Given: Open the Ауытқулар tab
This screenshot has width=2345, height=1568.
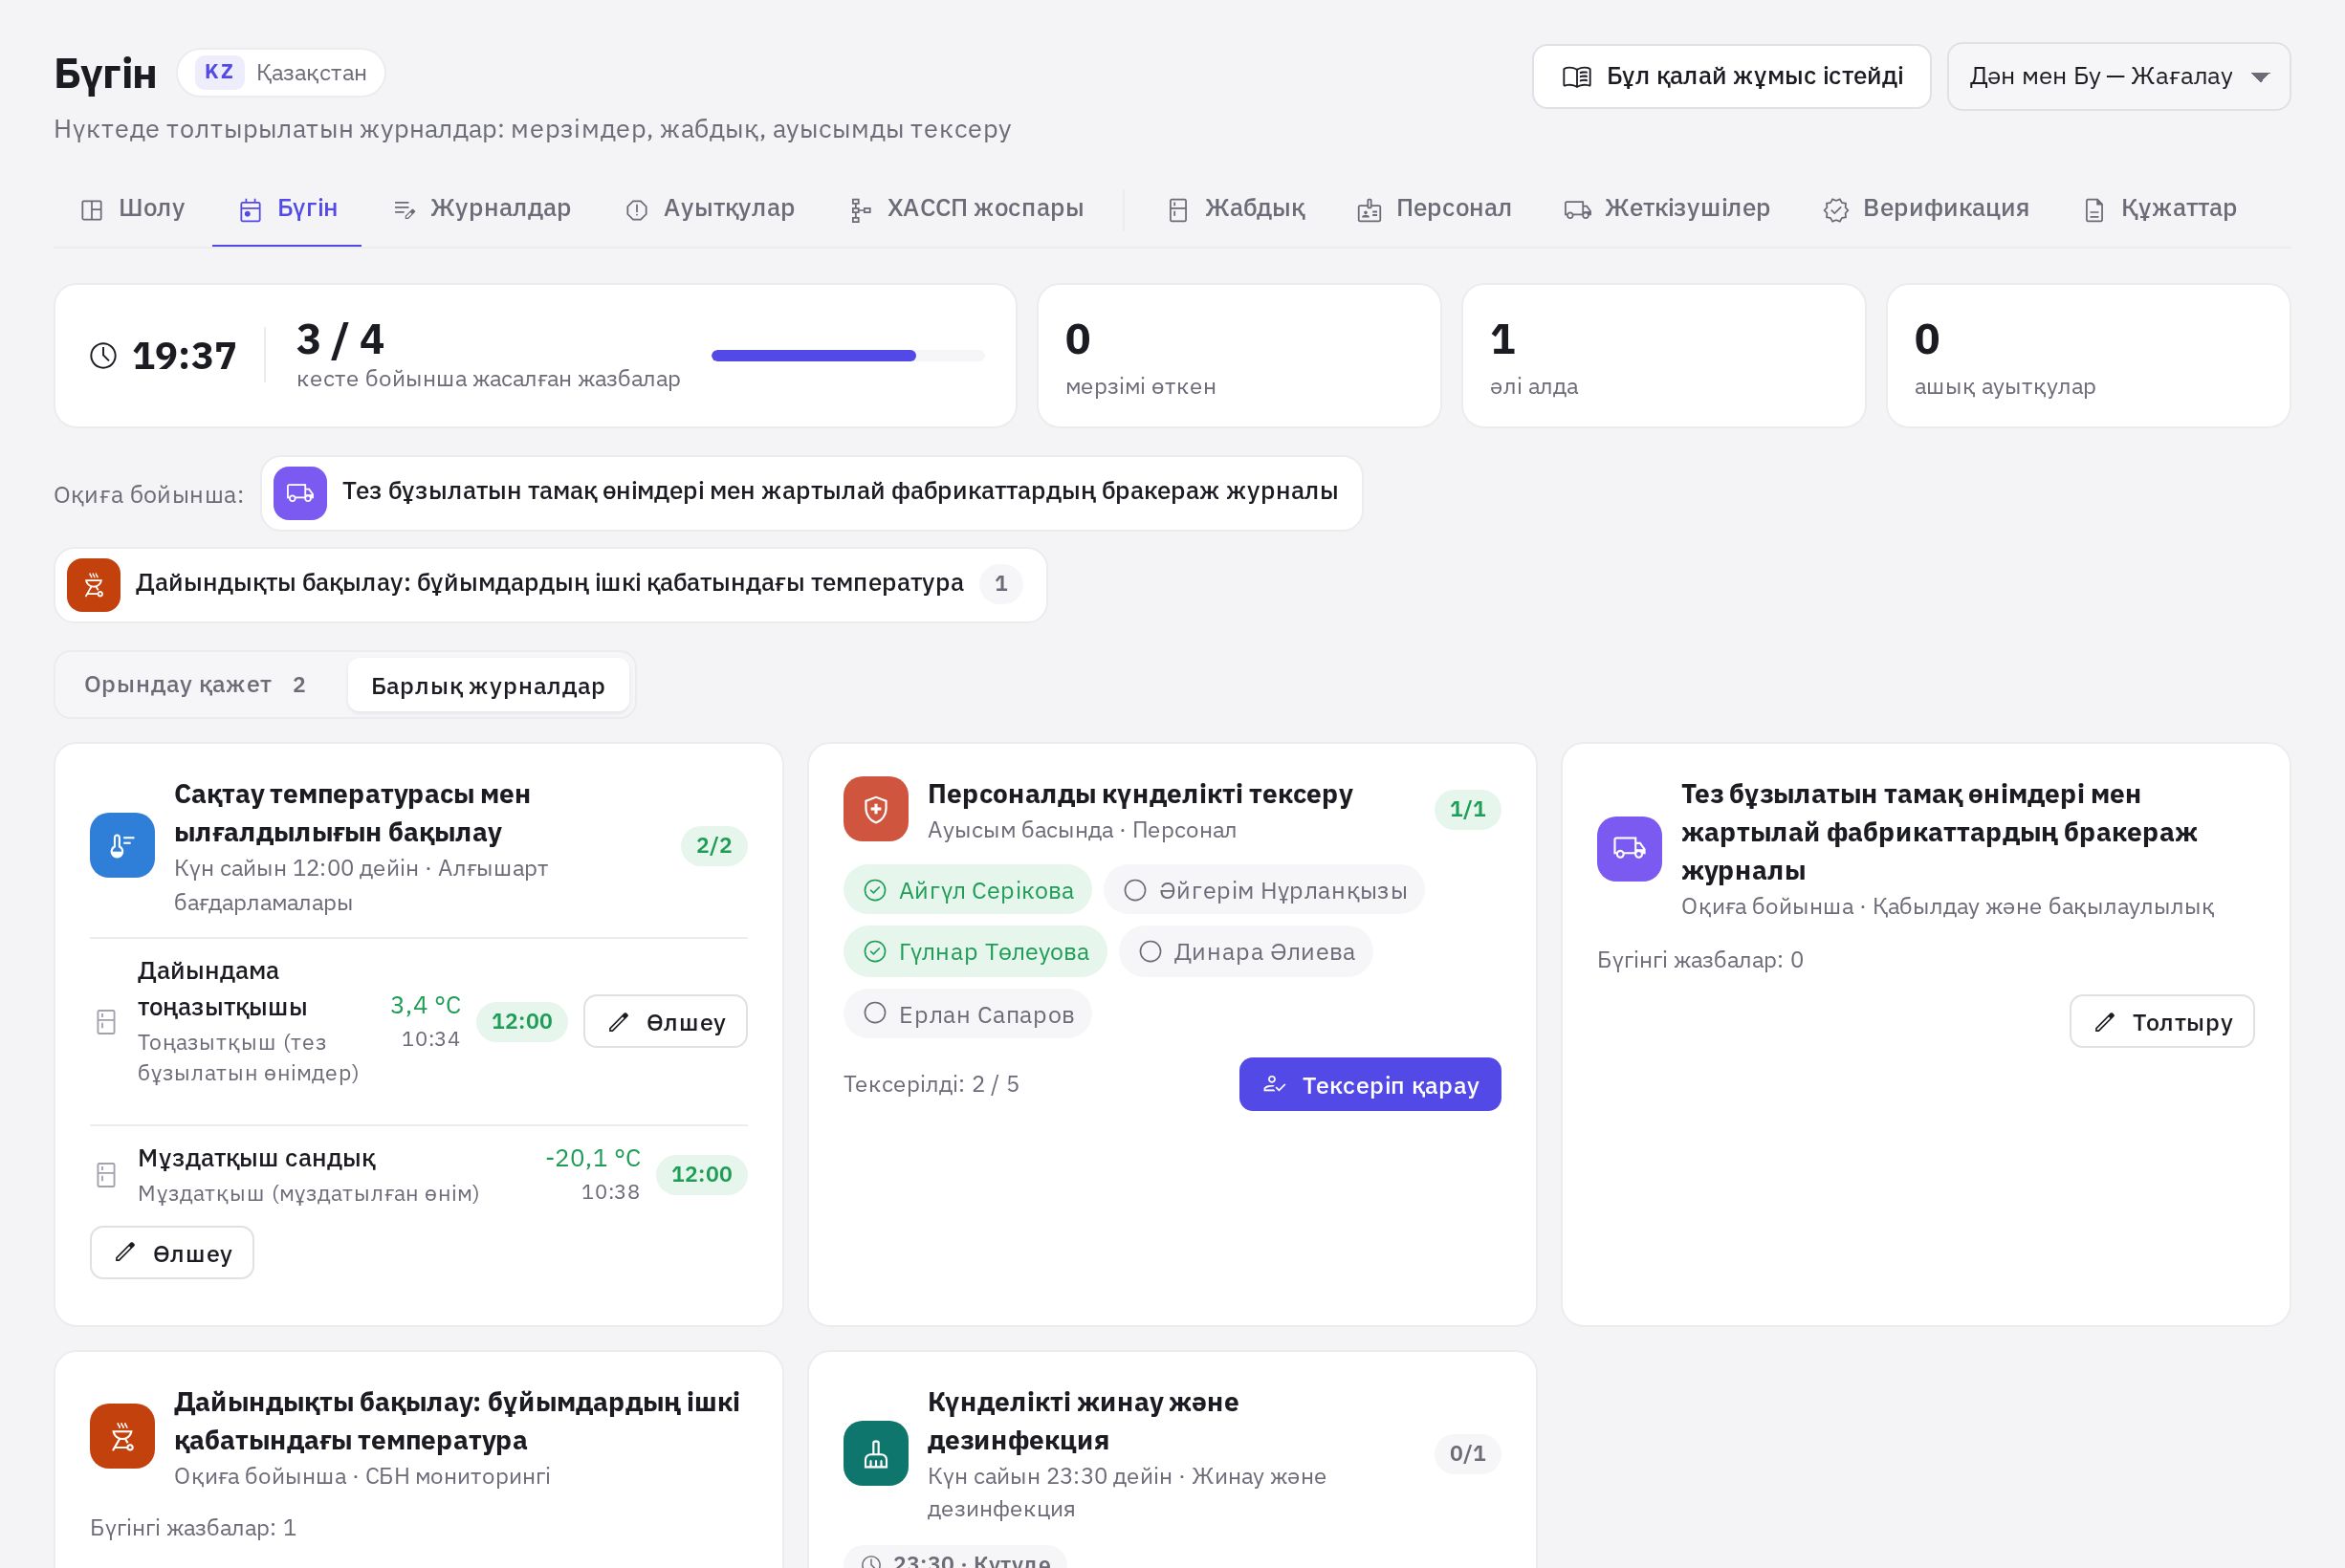Looking at the screenshot, I should click(709, 208).
